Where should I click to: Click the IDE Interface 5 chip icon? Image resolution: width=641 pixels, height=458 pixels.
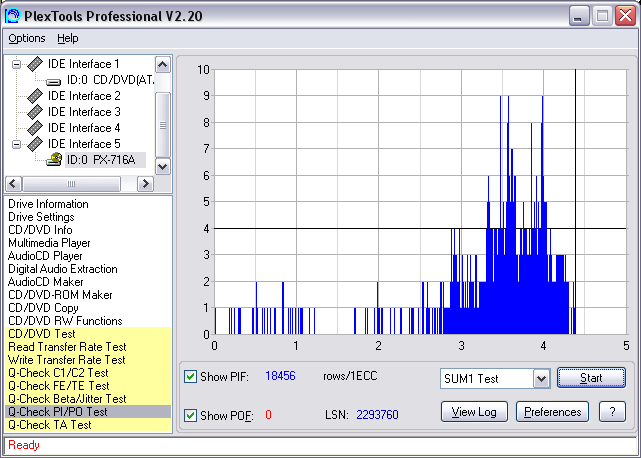point(35,144)
